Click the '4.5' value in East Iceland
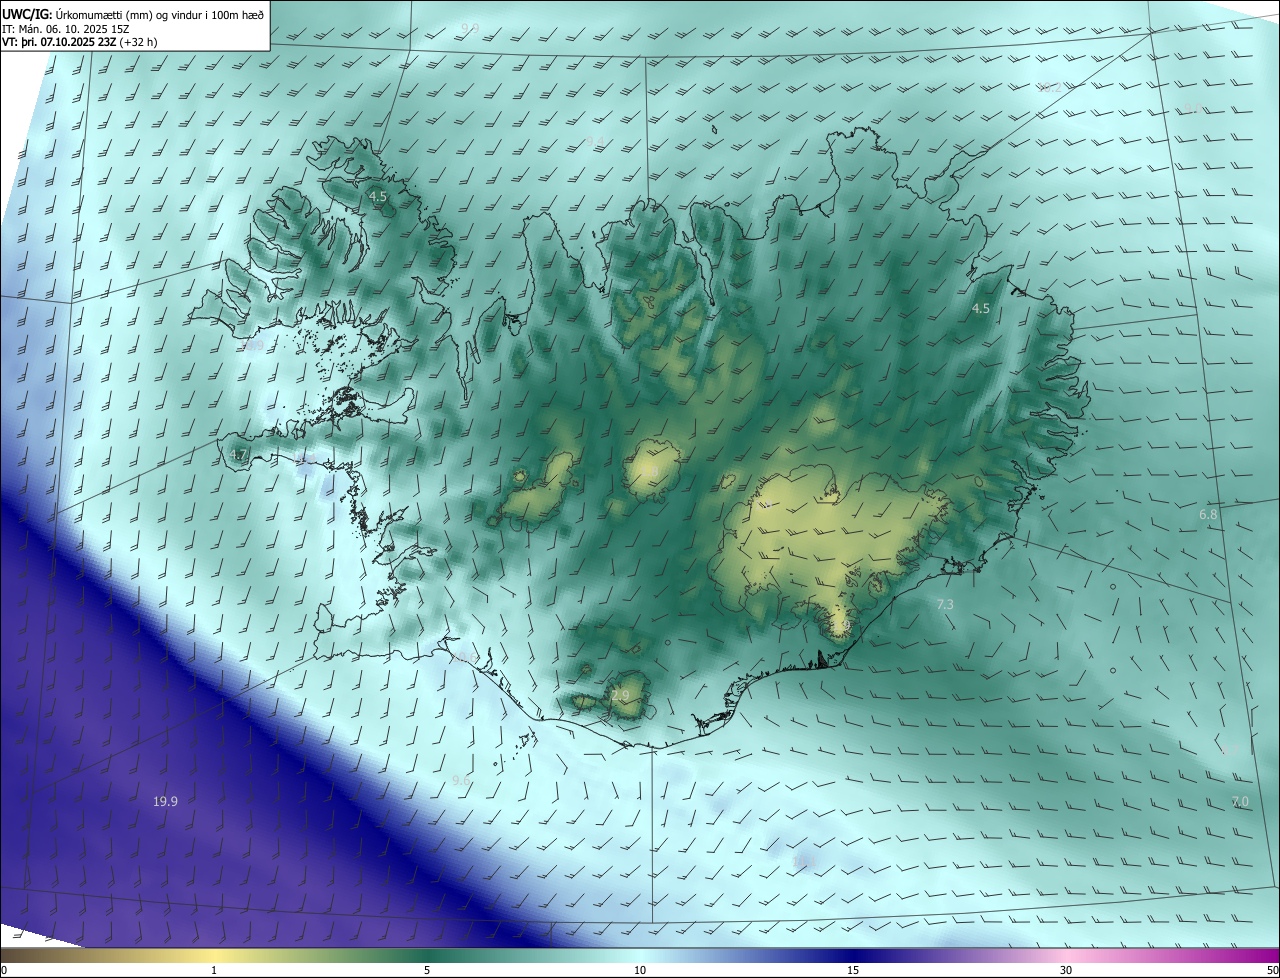The height and width of the screenshot is (978, 1280). [x=981, y=309]
